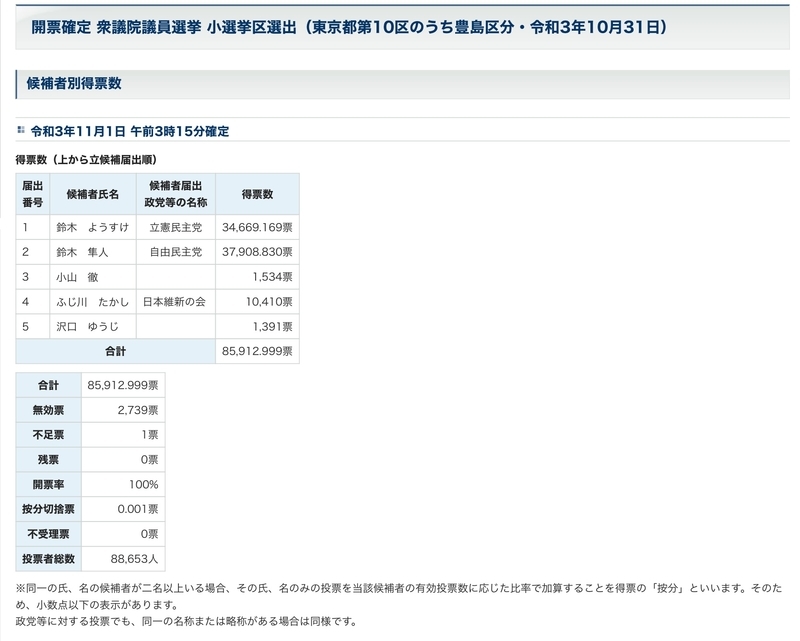Click party cell 立憲民主党

pos(176,227)
